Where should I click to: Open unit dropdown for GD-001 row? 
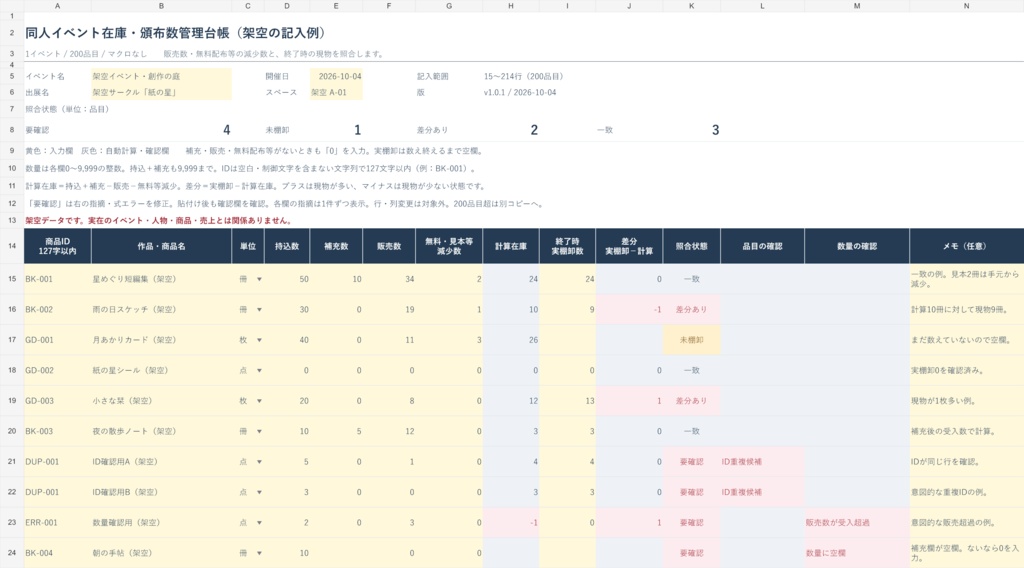pyautogui.click(x=259, y=340)
